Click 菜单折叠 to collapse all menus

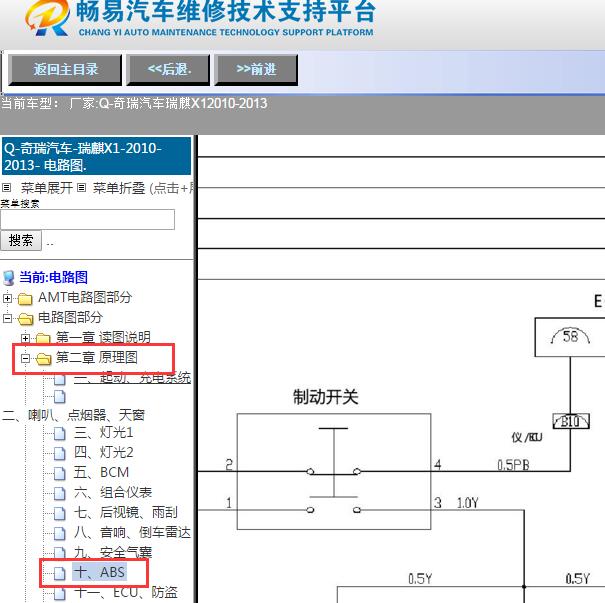[119, 188]
